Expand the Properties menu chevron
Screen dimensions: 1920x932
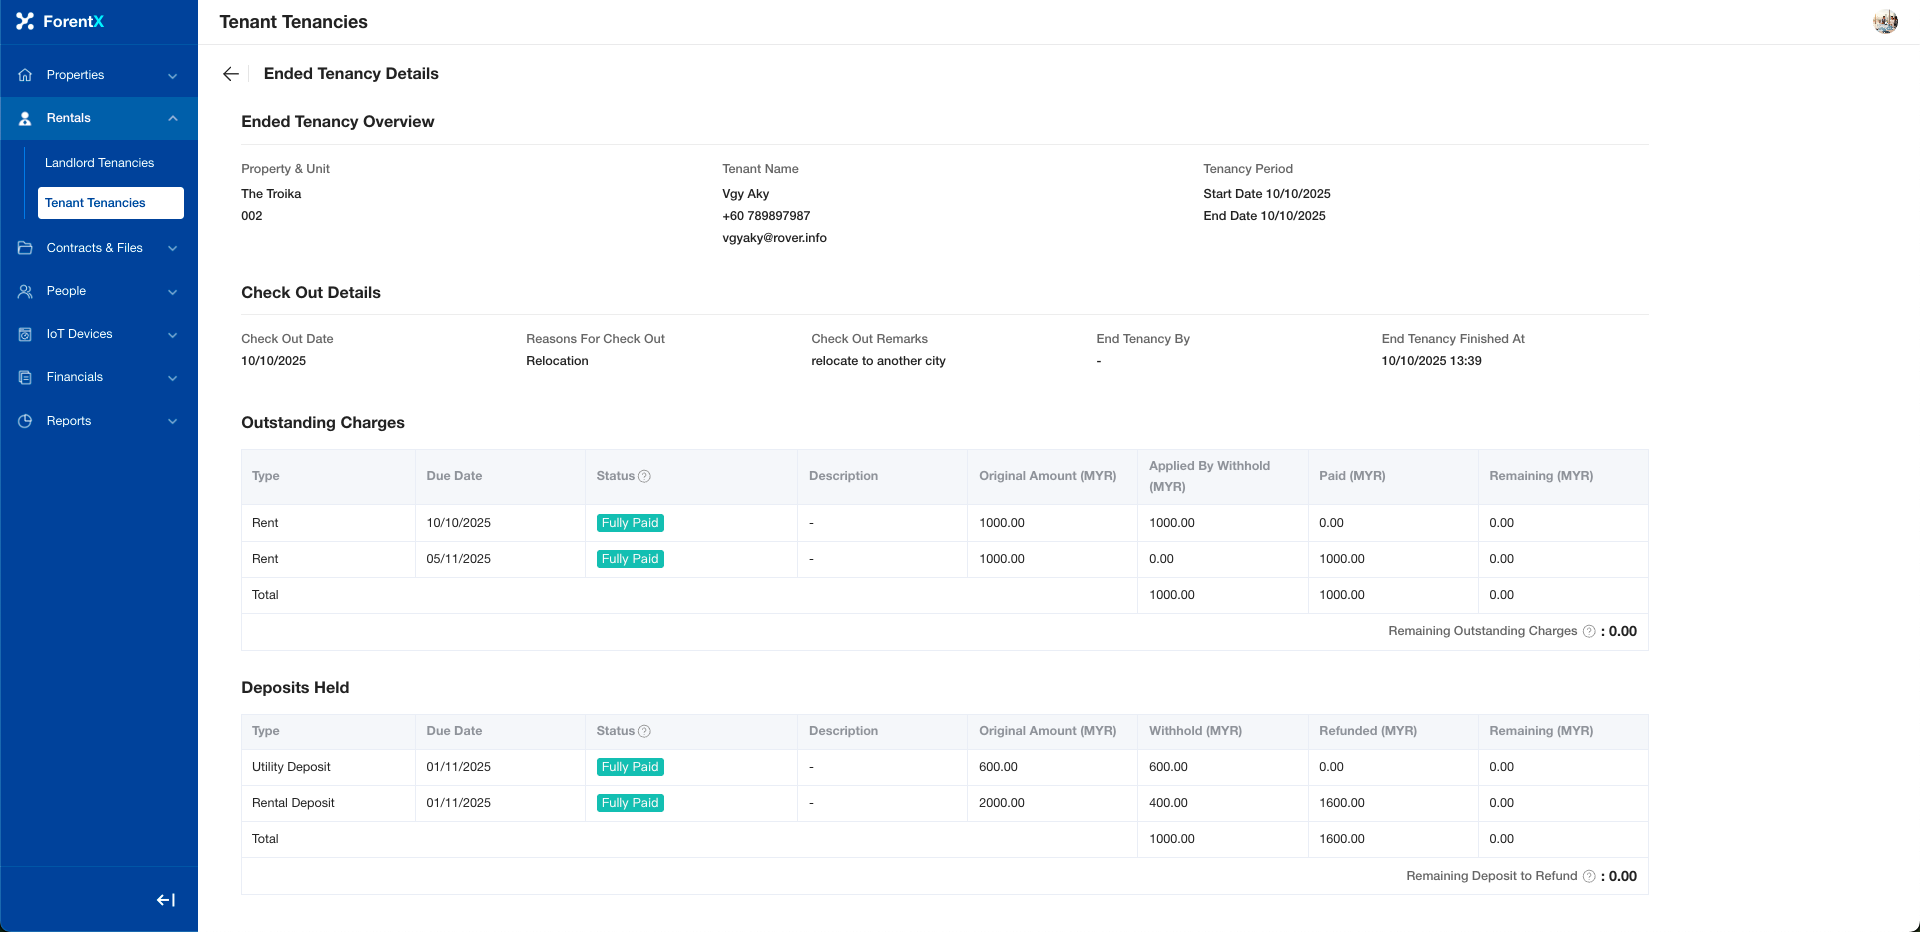(173, 76)
